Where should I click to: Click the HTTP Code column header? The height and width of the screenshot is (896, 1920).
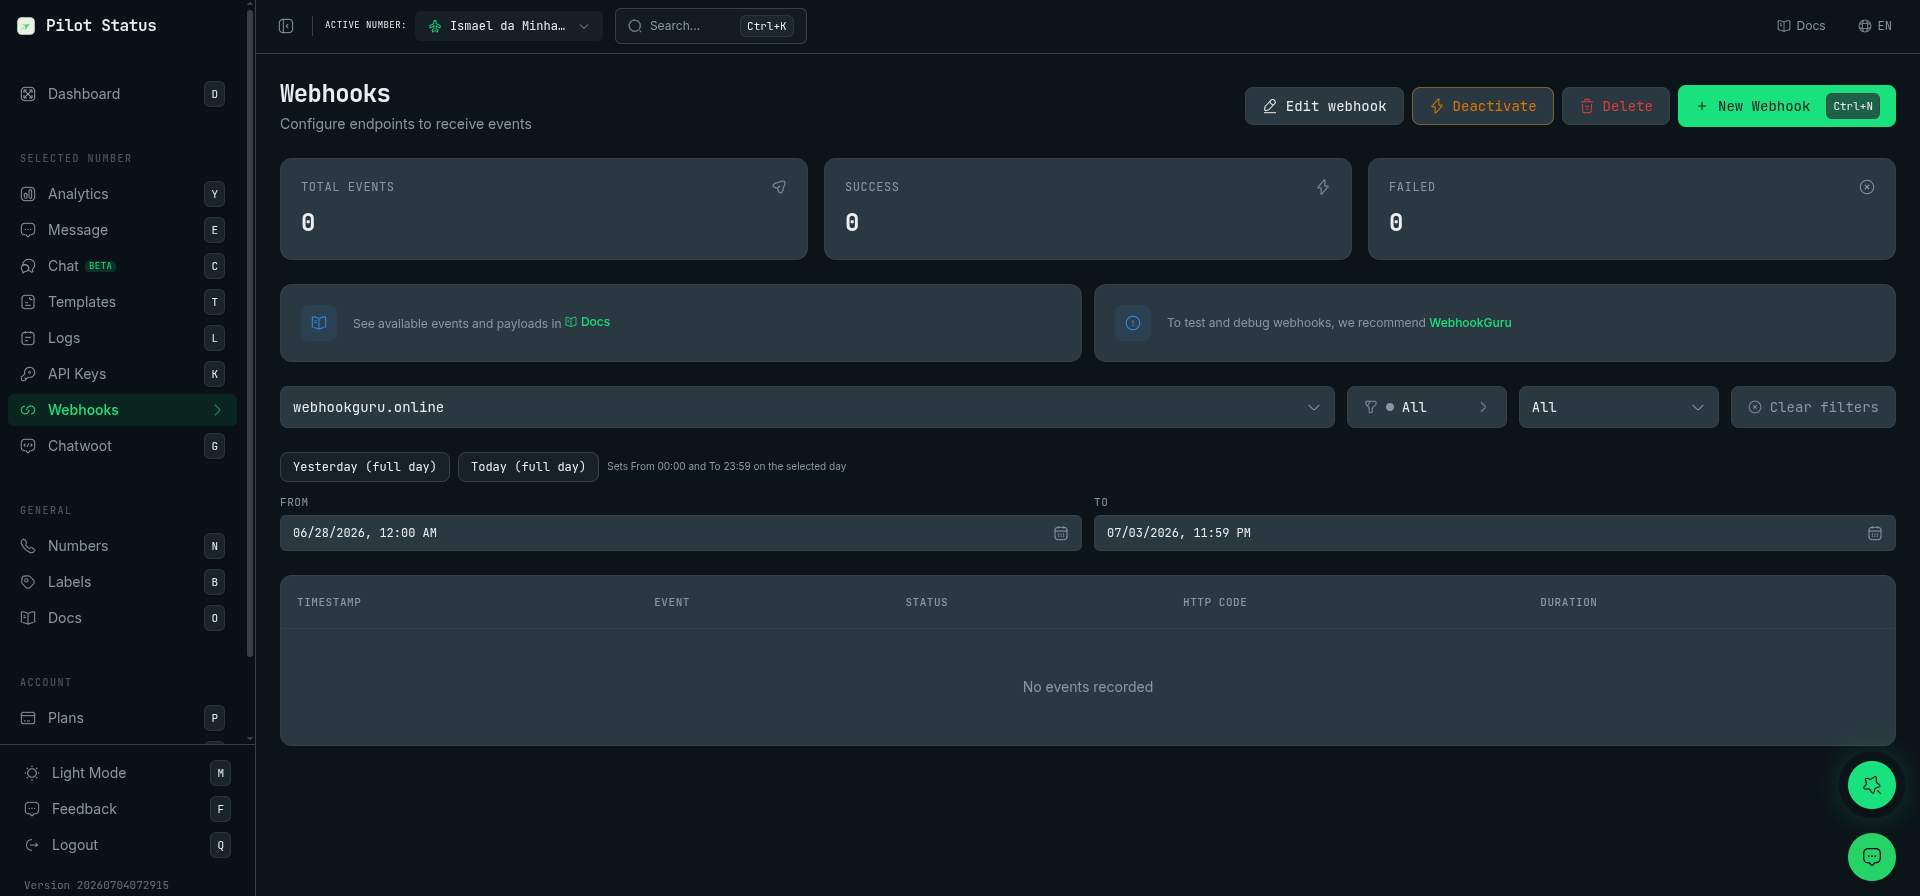[1215, 602]
